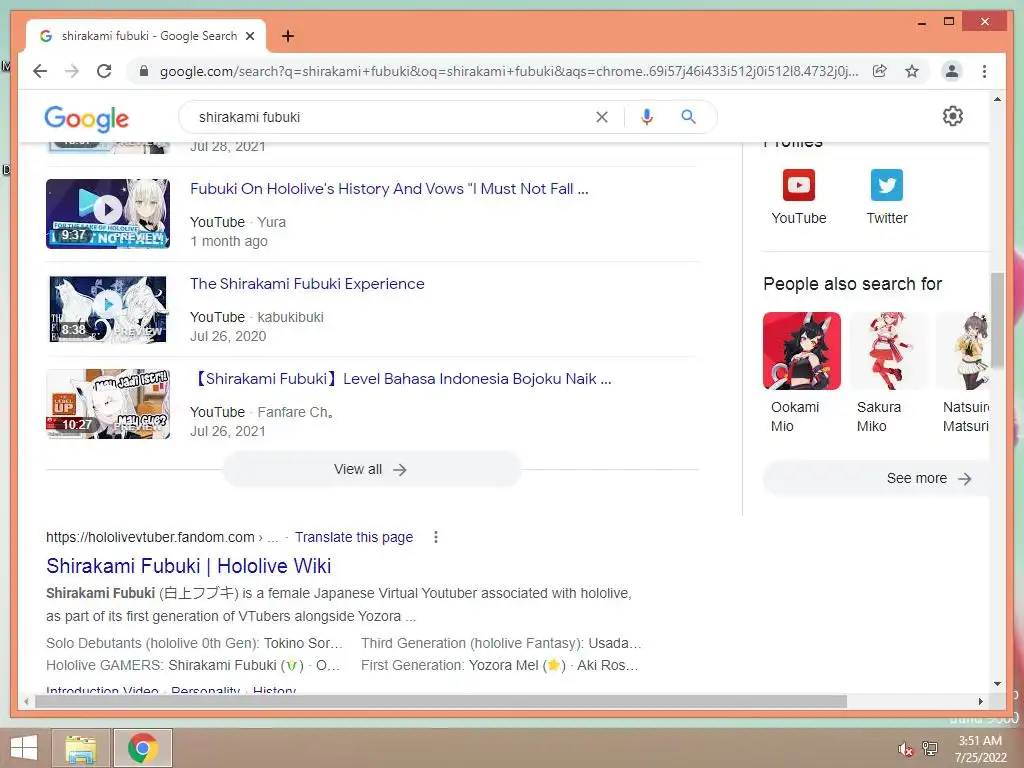This screenshot has height=768, width=1024.
Task: Reload the Google search page
Action: [x=104, y=71]
